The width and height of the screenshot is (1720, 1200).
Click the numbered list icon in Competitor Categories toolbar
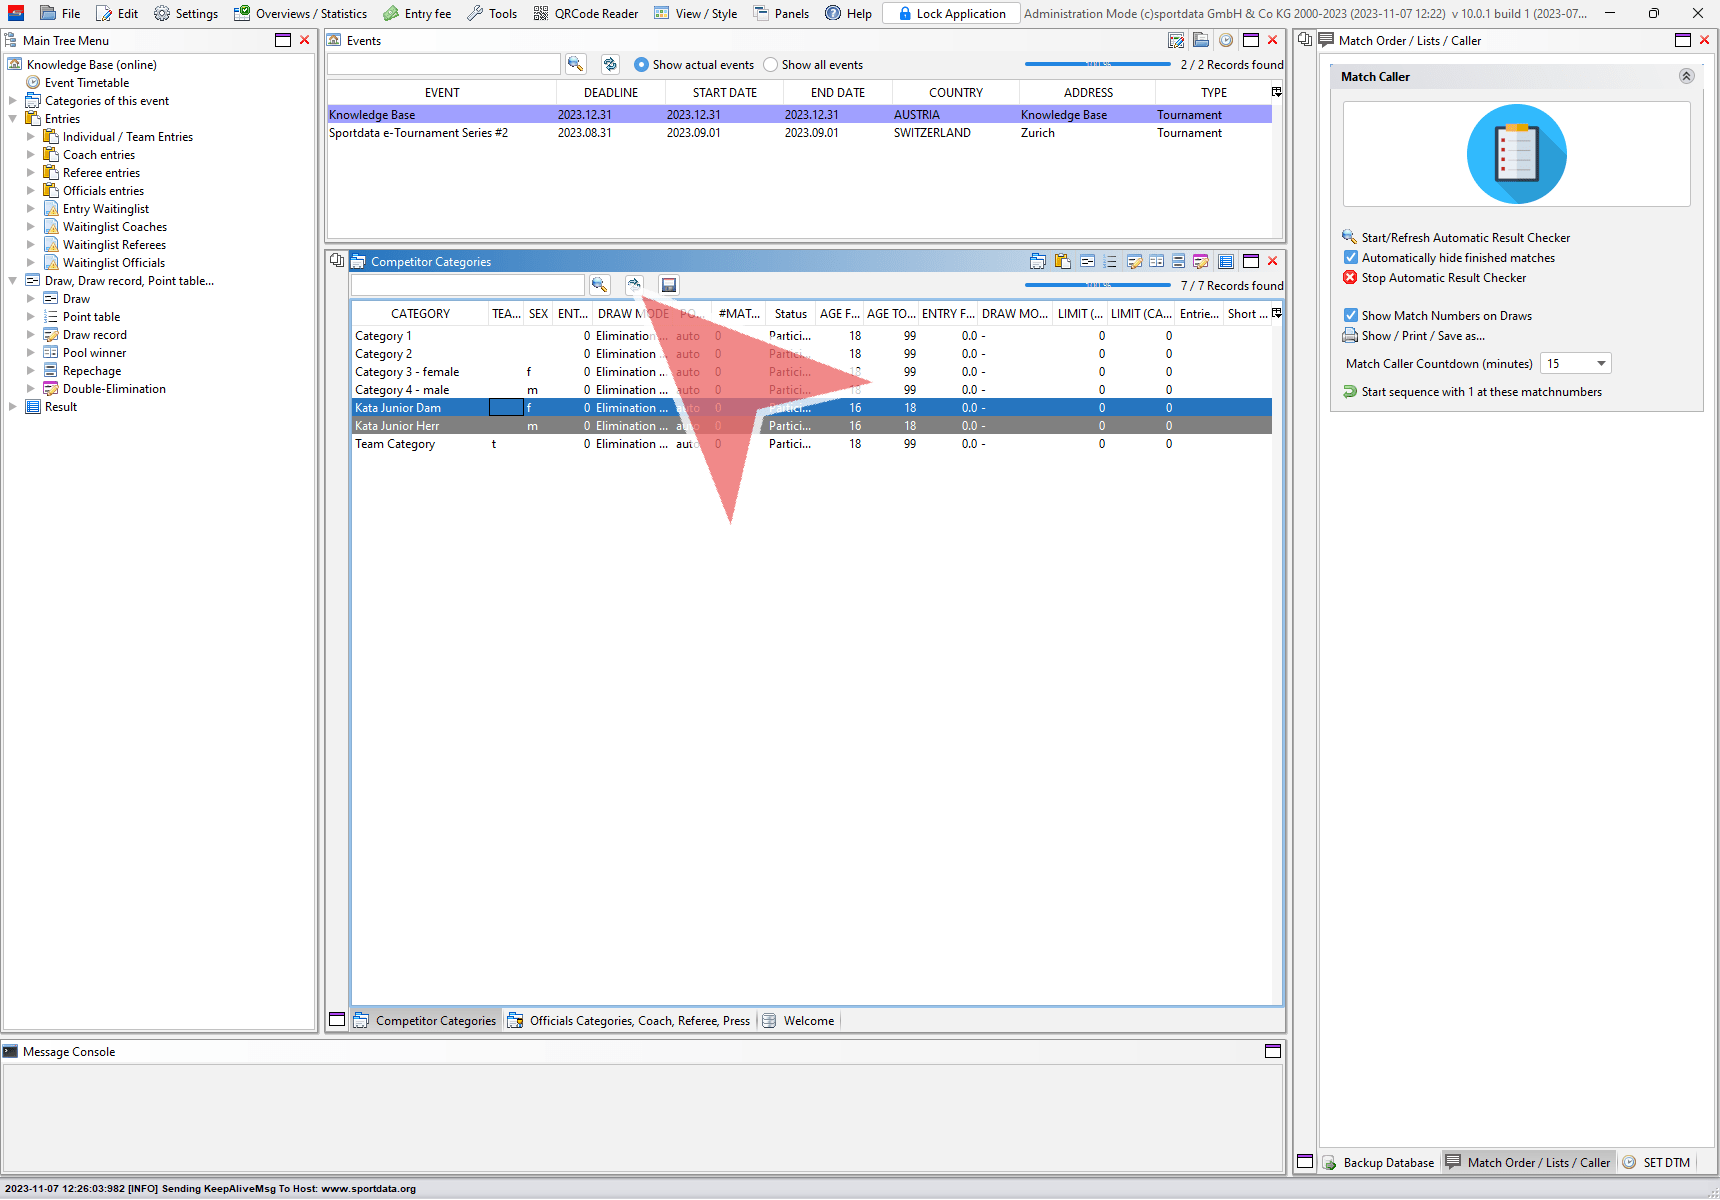1110,262
